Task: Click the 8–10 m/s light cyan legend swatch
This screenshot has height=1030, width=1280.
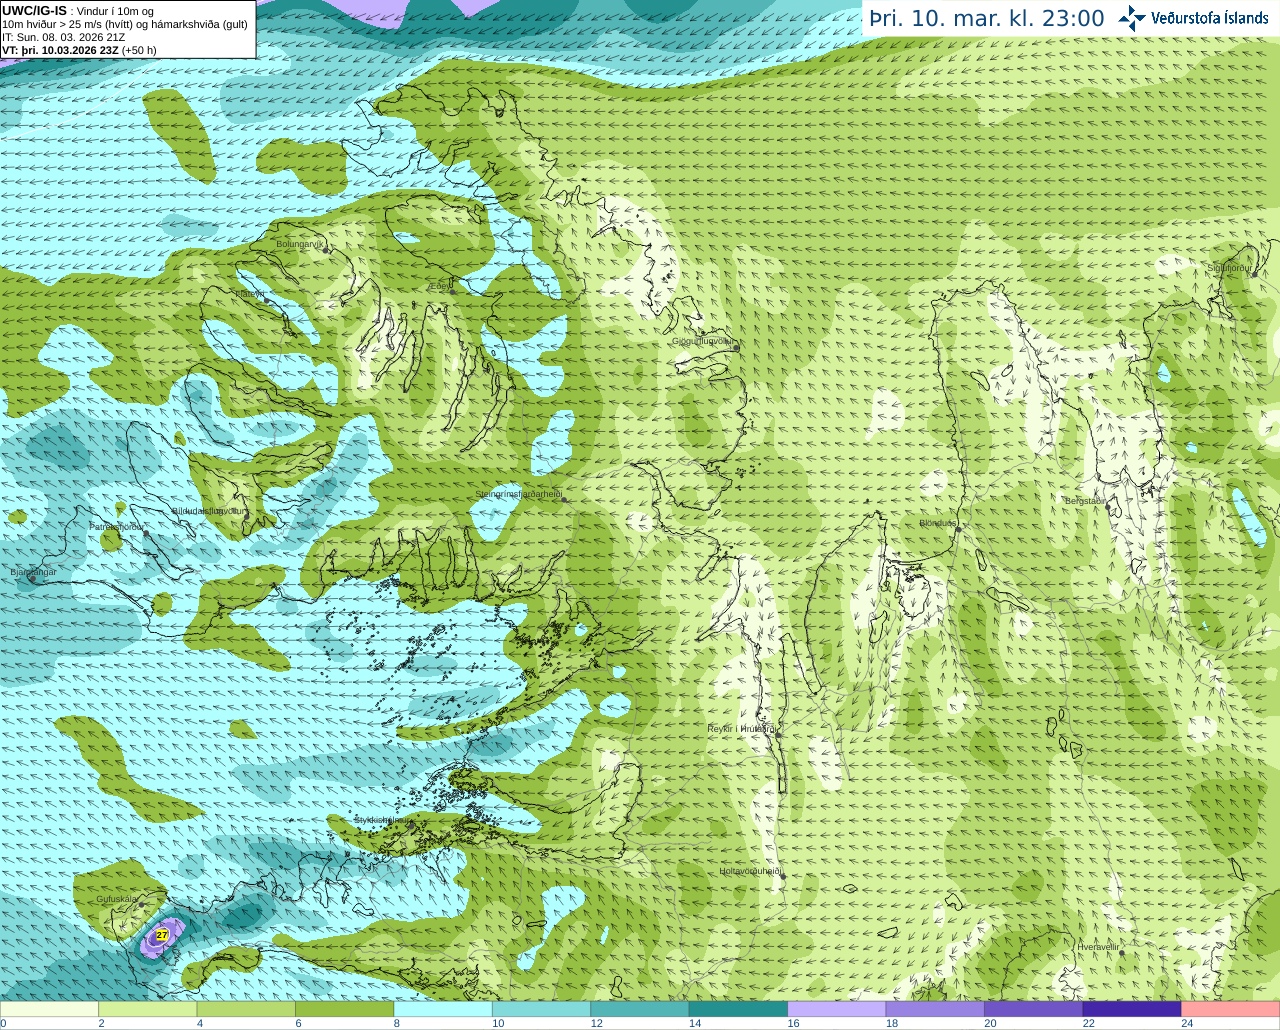Action: (x=443, y=1009)
